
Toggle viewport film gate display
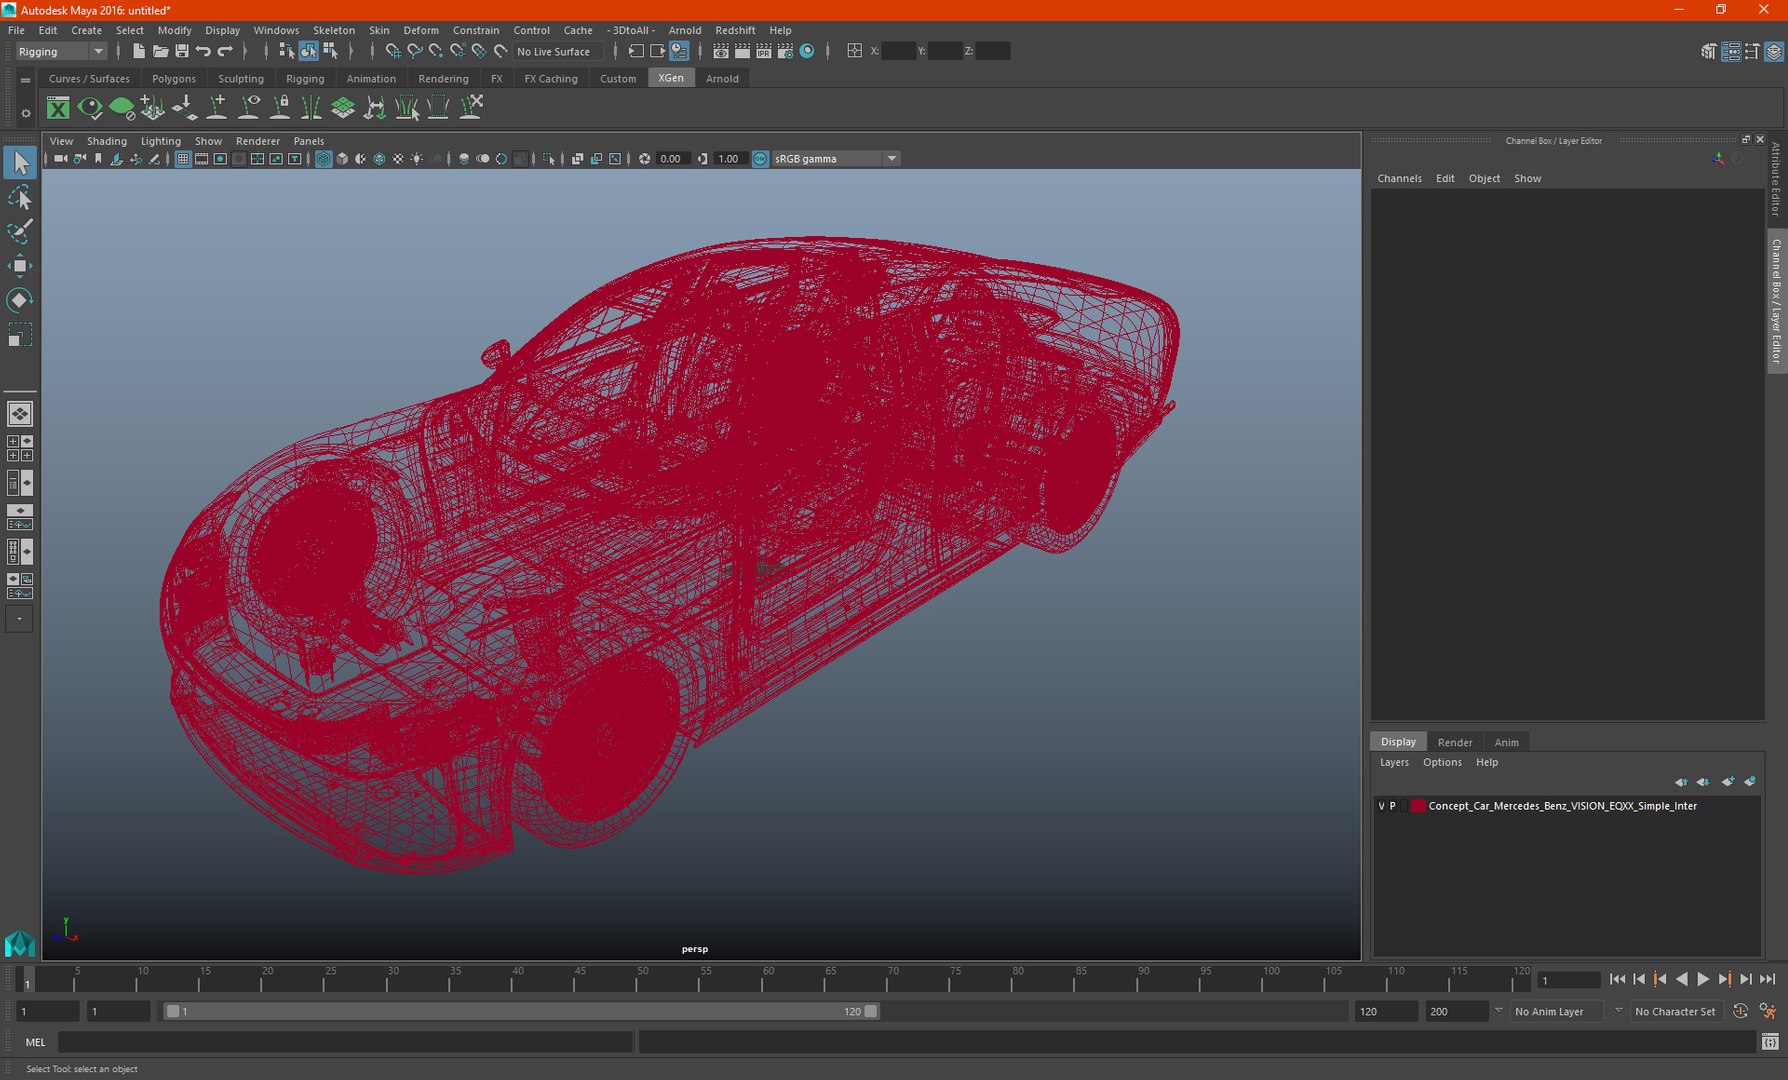tap(201, 159)
